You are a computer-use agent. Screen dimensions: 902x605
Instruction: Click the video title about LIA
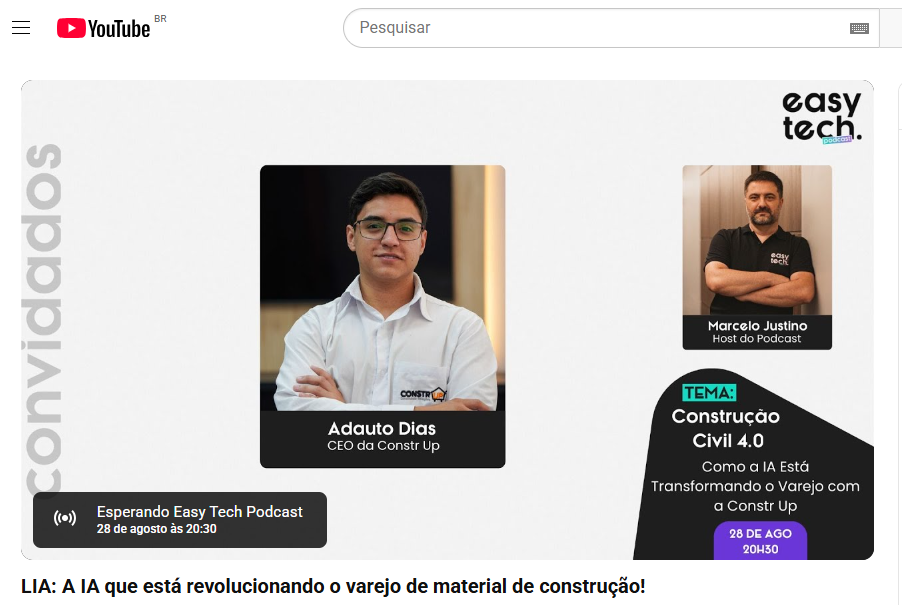pyautogui.click(x=333, y=587)
